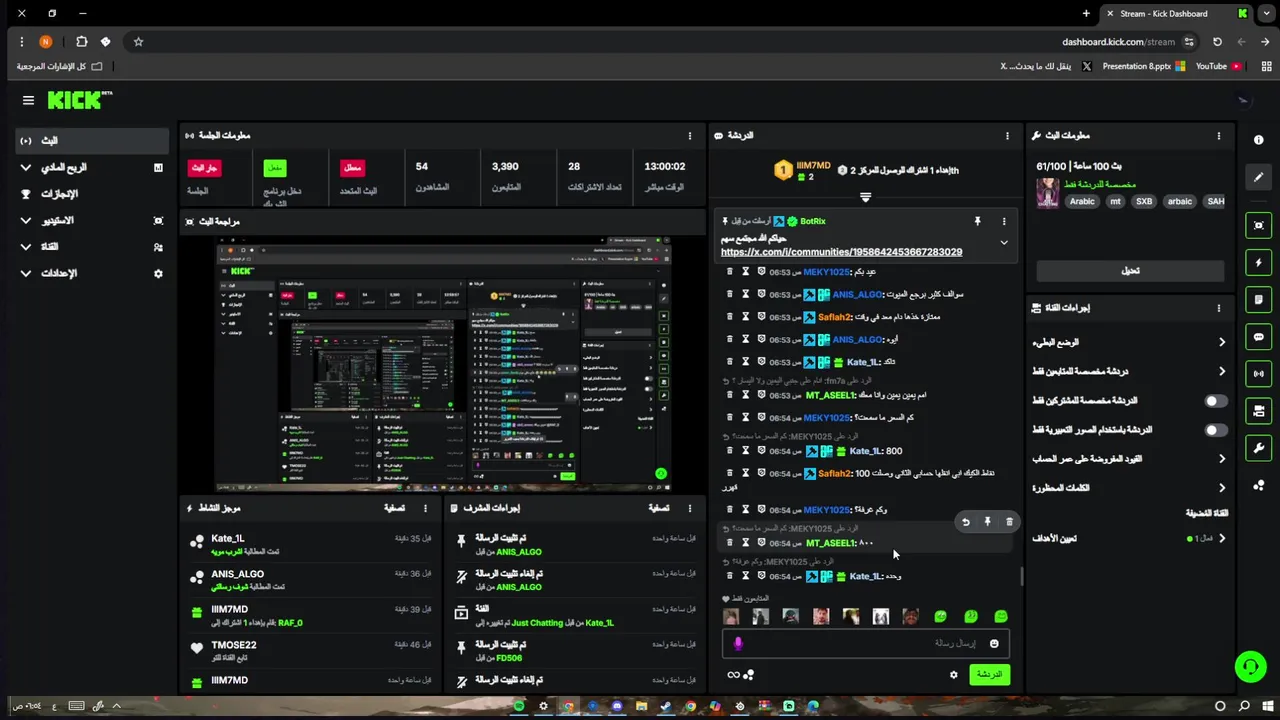1280x720 pixels.
Task: Click the SXB tag chip
Action: (x=1144, y=201)
